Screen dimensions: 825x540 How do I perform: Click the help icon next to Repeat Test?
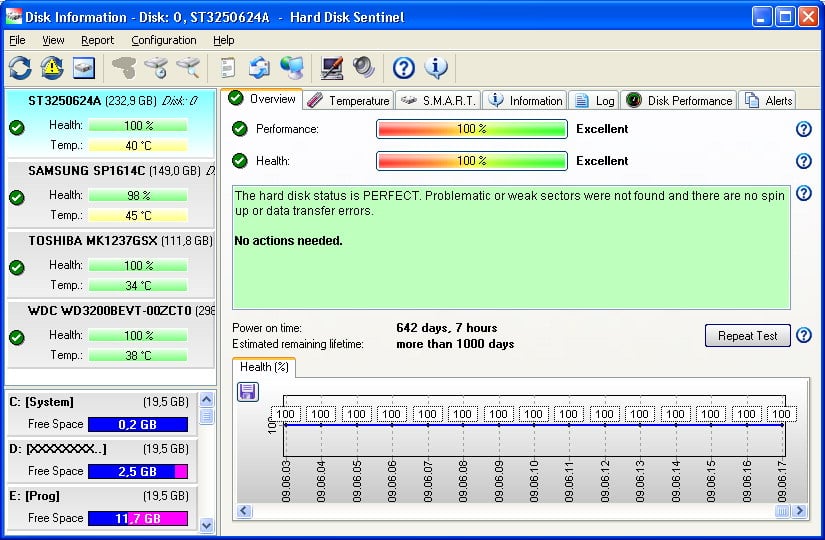tap(803, 336)
